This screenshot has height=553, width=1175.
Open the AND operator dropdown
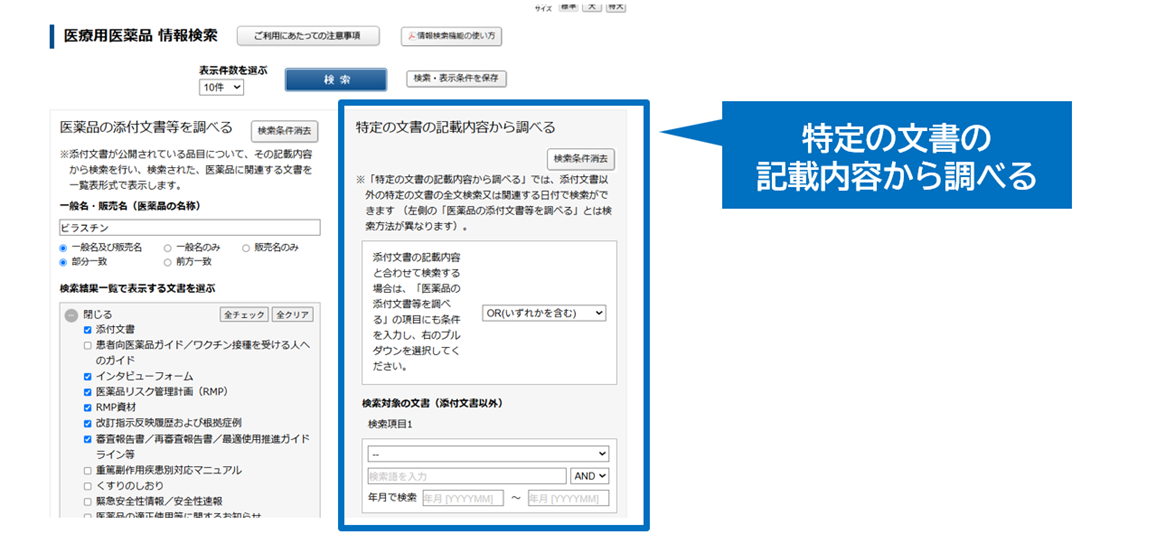point(590,476)
